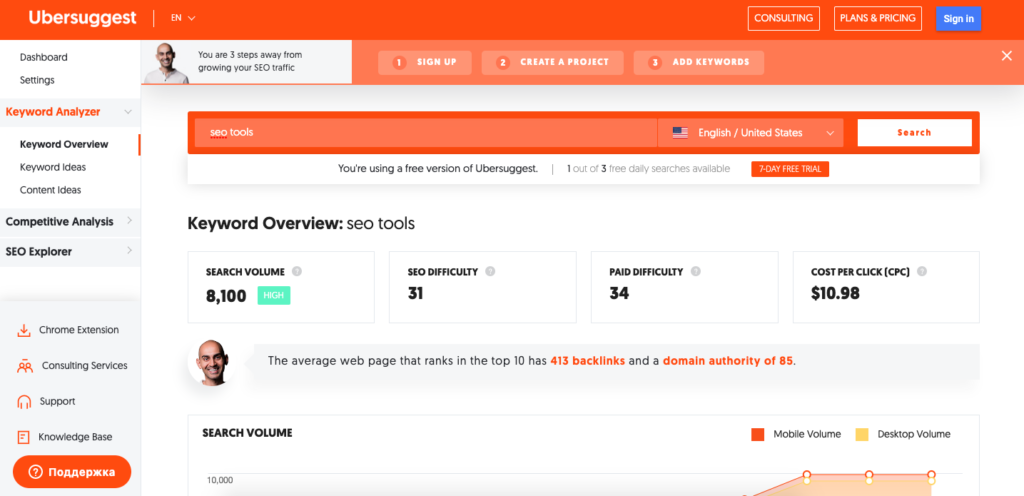Select Keyword Ideas in sidebar
This screenshot has width=1024, height=496.
click(53, 167)
